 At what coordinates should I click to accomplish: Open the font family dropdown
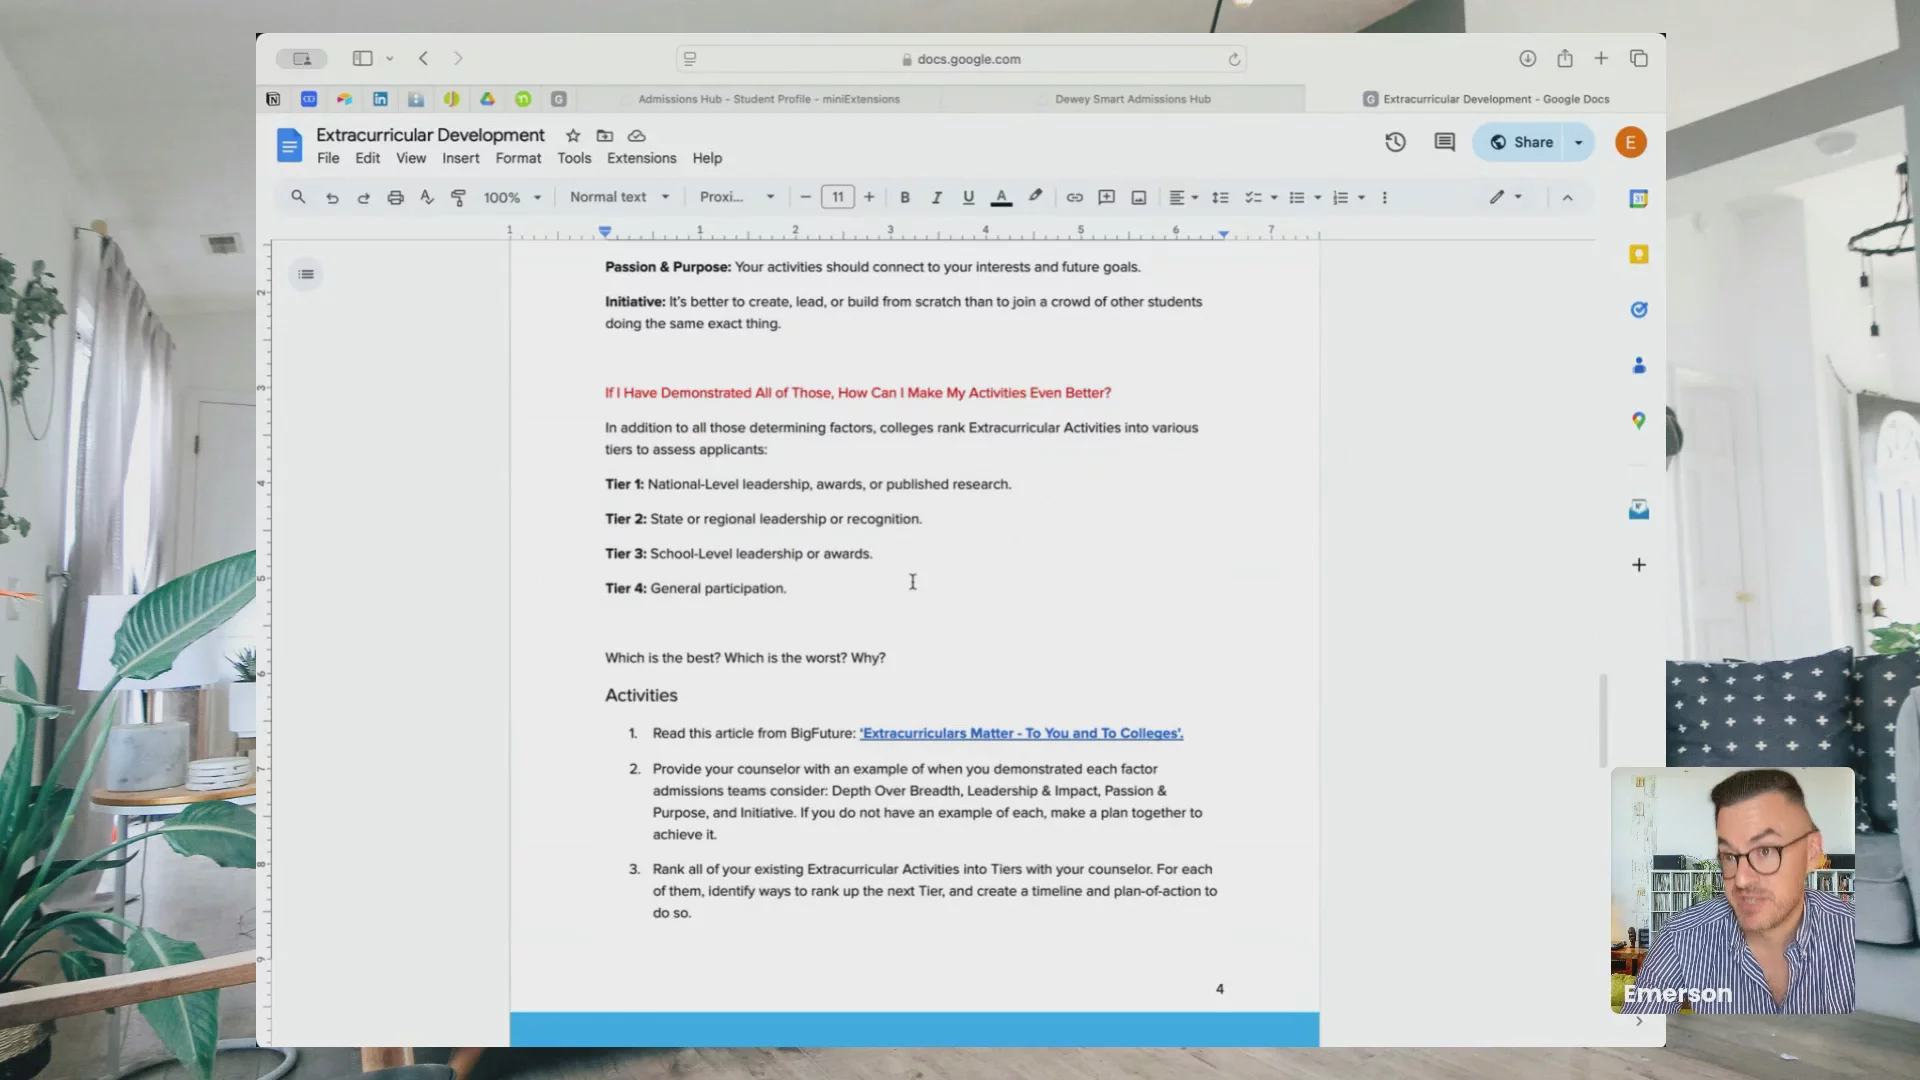click(737, 197)
